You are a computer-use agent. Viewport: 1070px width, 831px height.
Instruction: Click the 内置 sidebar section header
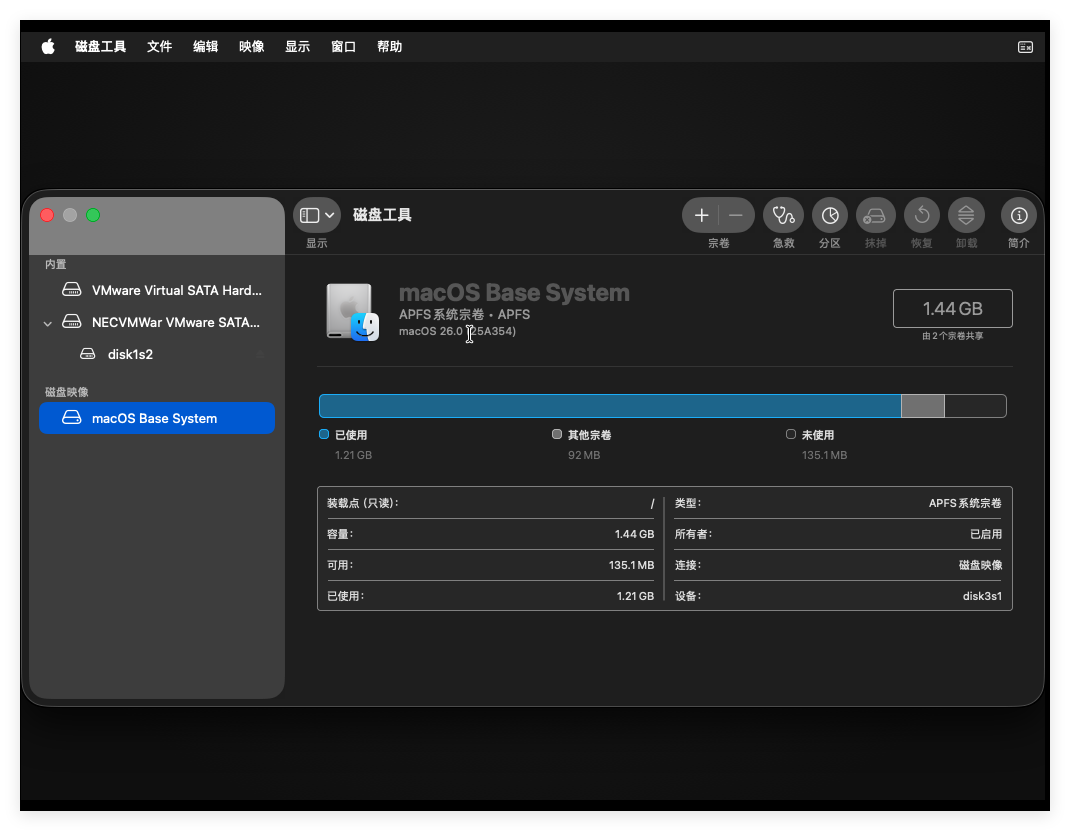[x=56, y=264]
